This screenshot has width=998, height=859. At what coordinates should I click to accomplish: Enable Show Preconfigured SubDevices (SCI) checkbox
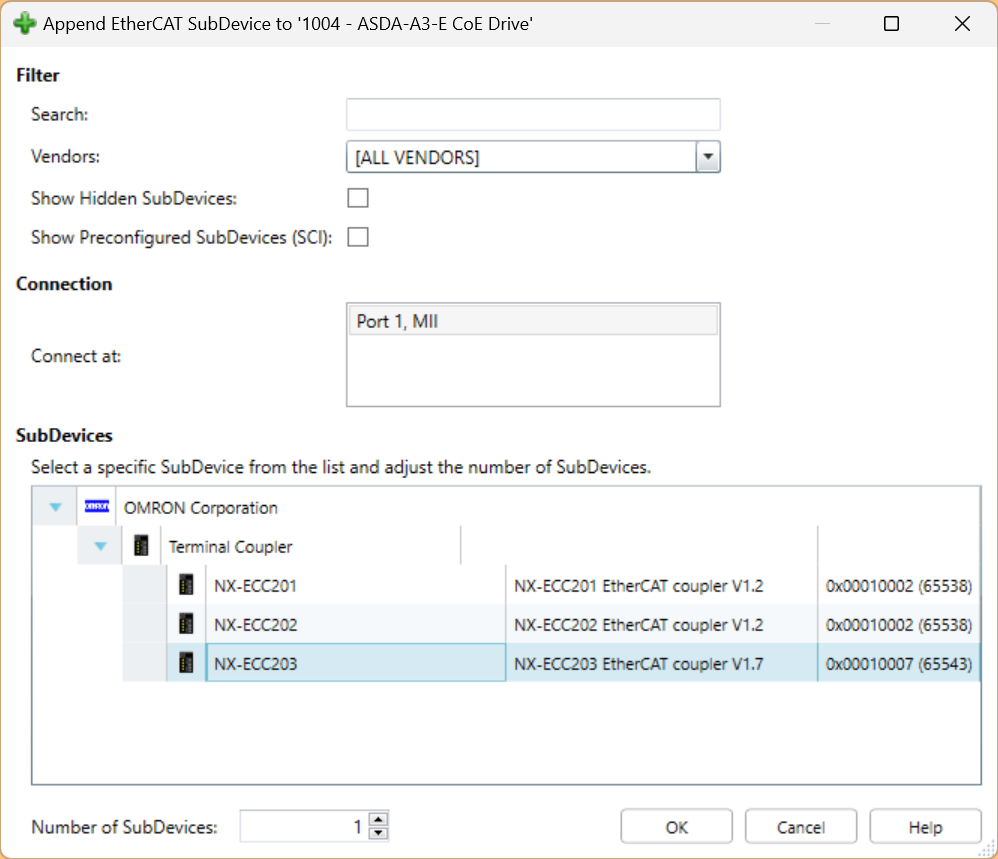coord(358,237)
